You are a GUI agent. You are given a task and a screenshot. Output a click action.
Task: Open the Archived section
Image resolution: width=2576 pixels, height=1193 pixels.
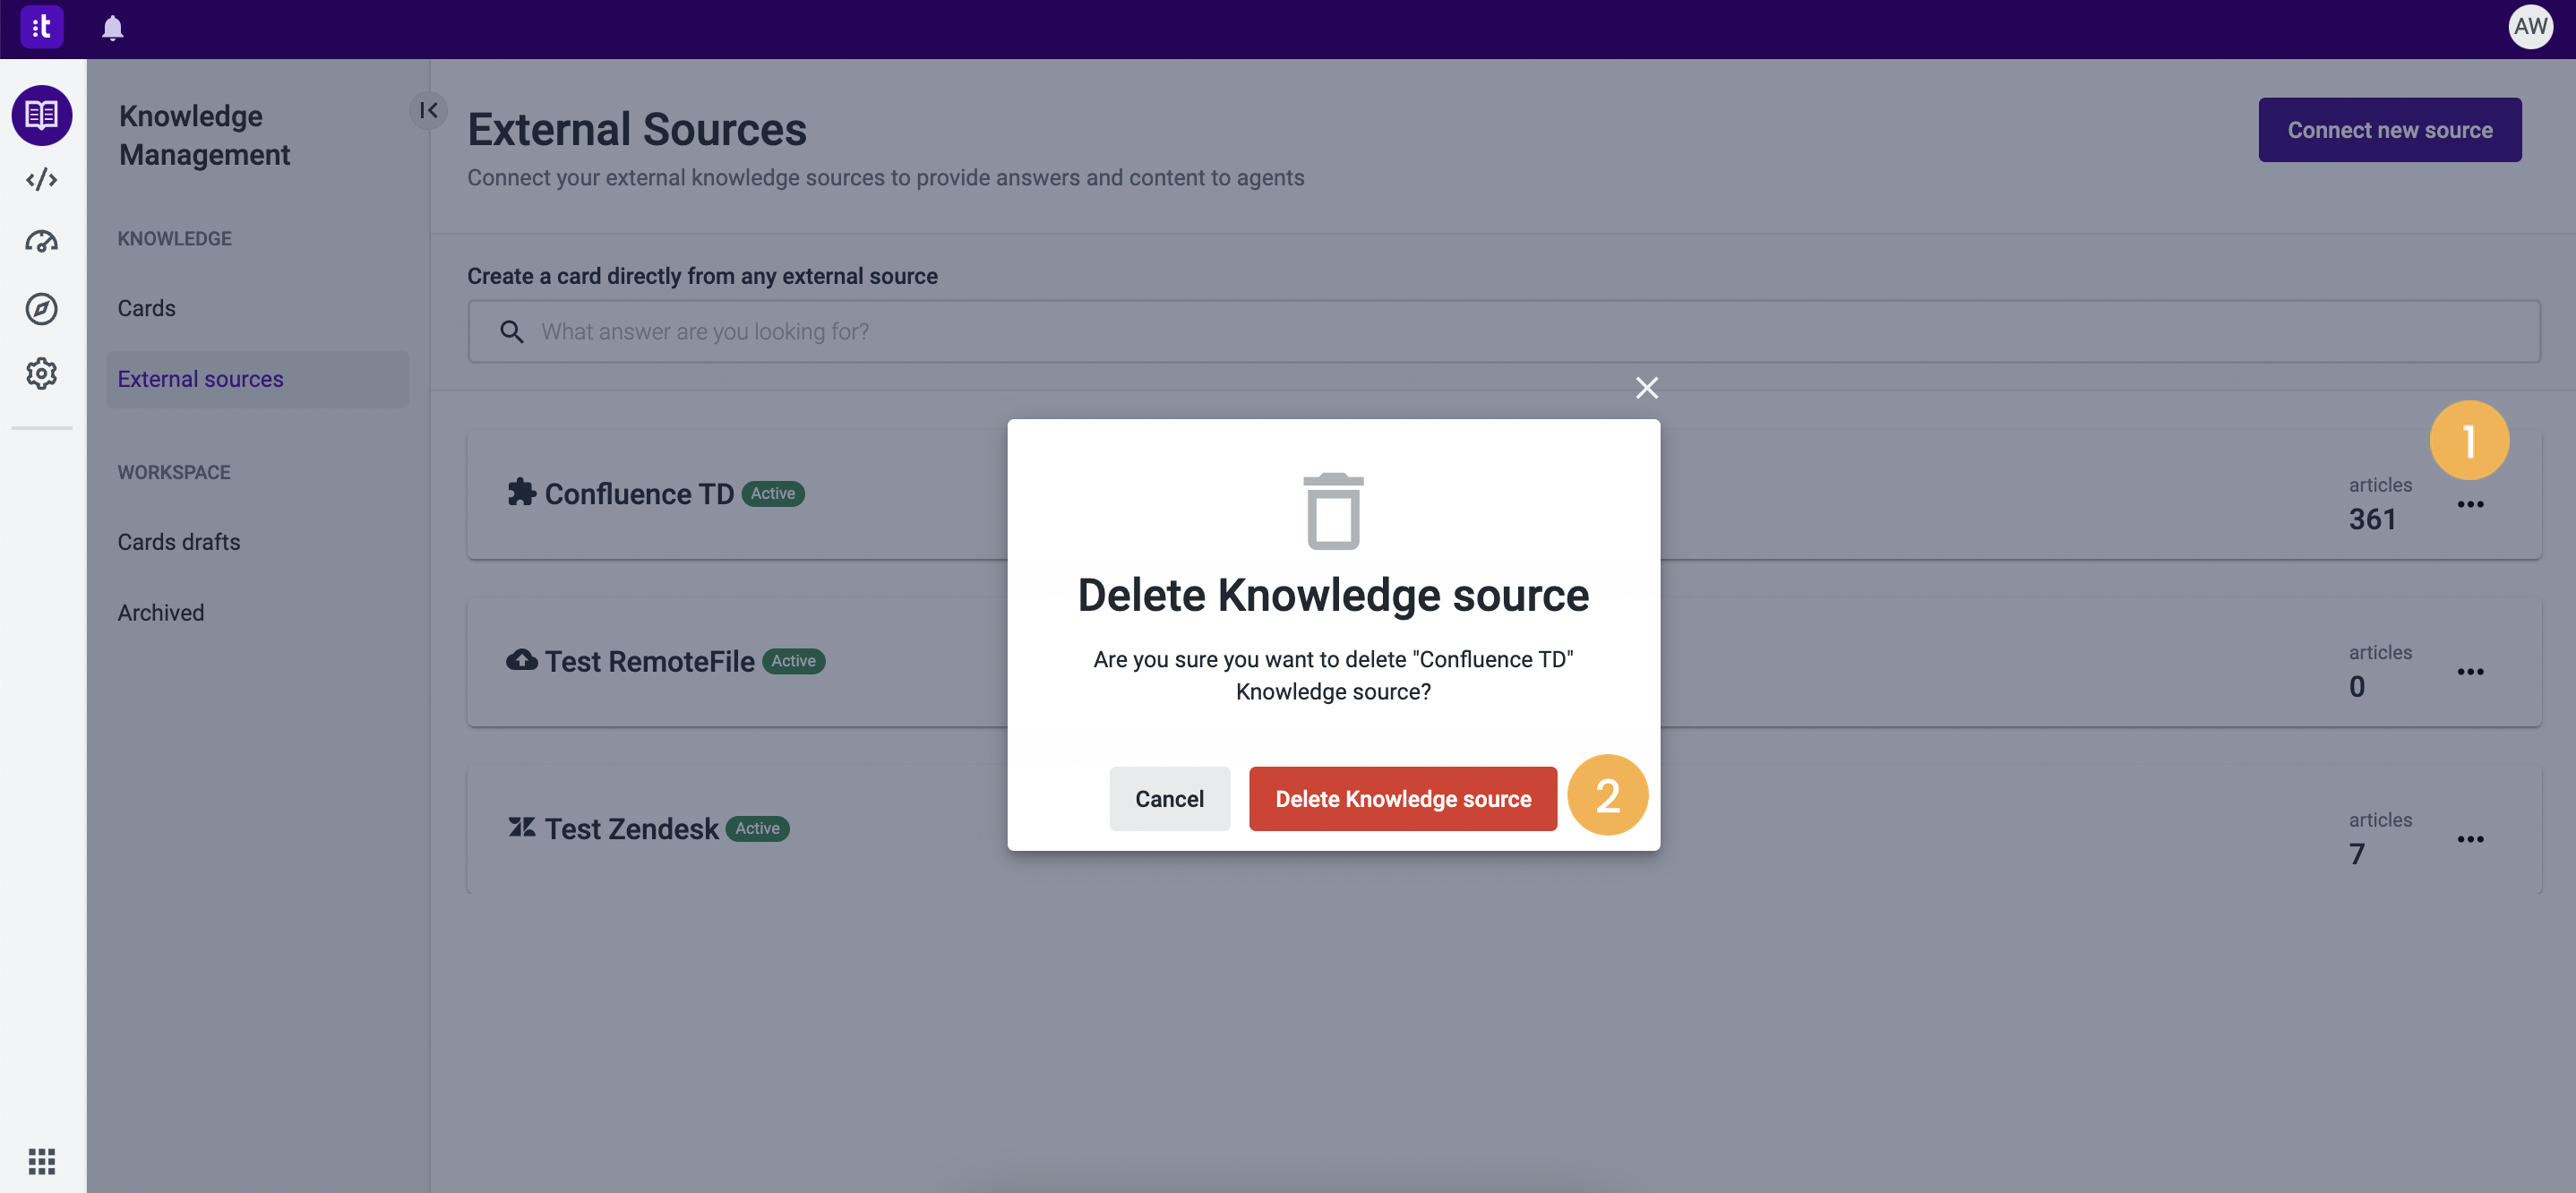click(x=161, y=612)
